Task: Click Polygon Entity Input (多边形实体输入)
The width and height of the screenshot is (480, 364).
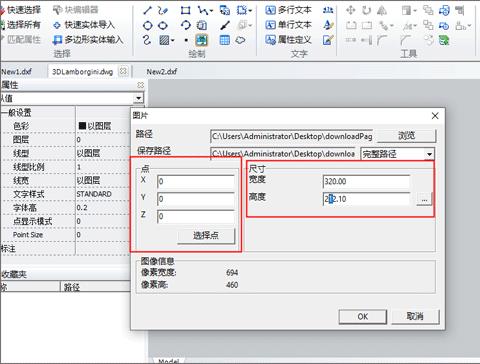Action: point(88,40)
